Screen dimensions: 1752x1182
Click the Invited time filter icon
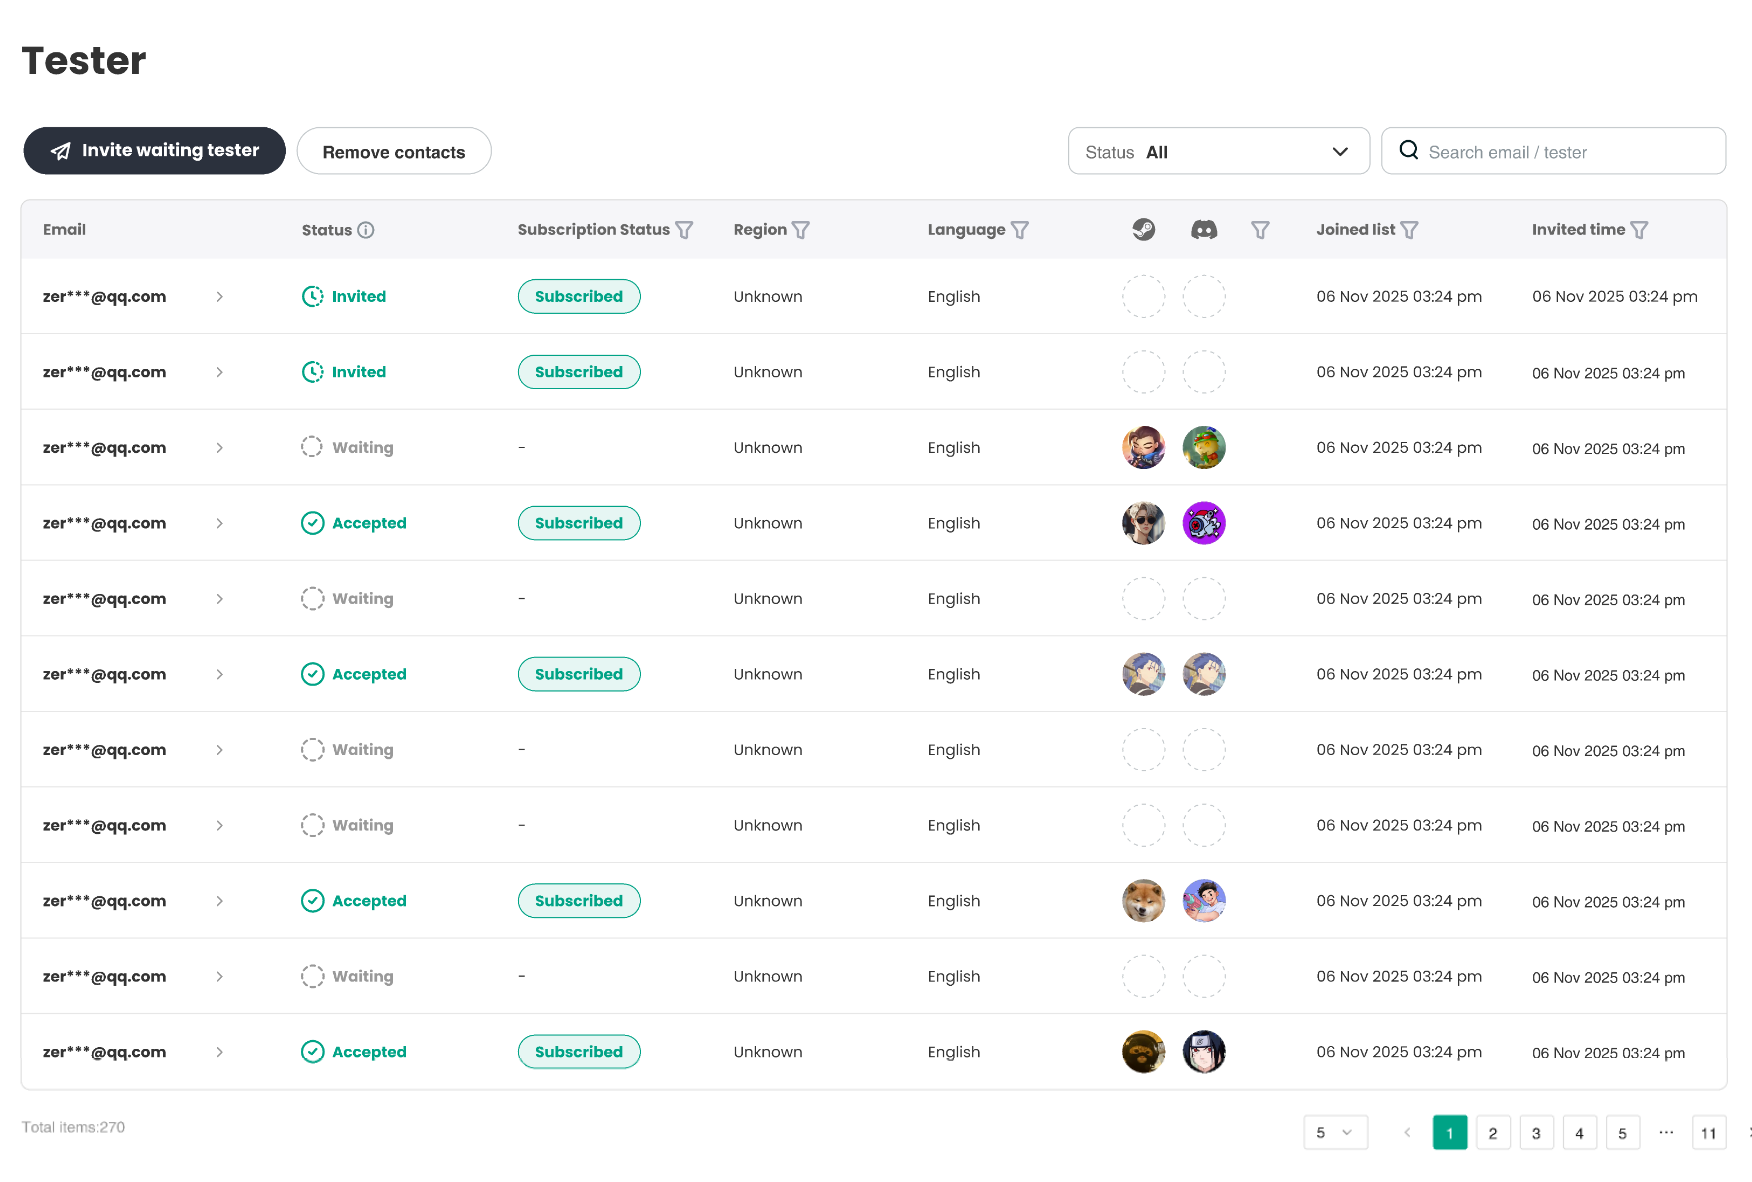1639,230
